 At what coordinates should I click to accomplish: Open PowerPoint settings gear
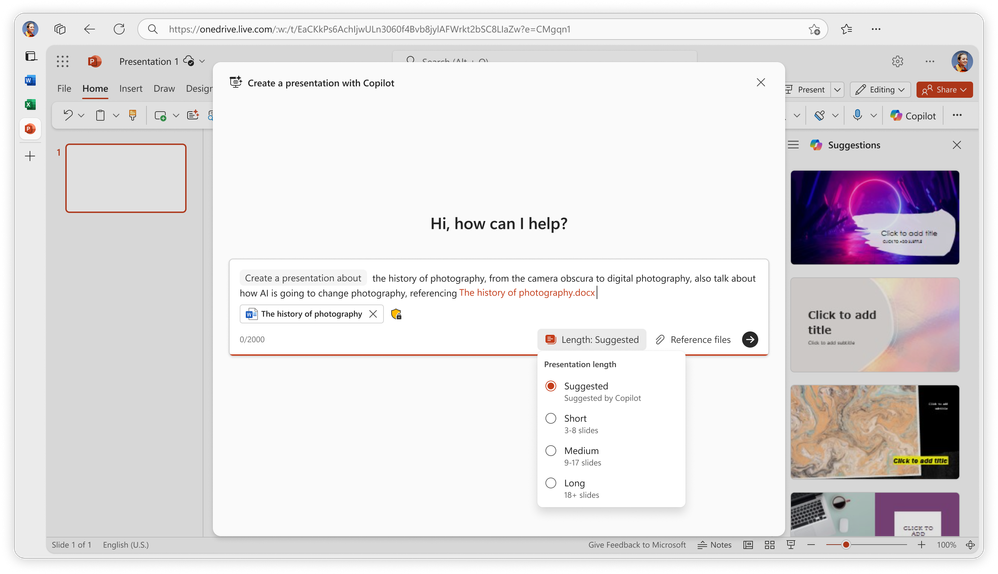[897, 61]
